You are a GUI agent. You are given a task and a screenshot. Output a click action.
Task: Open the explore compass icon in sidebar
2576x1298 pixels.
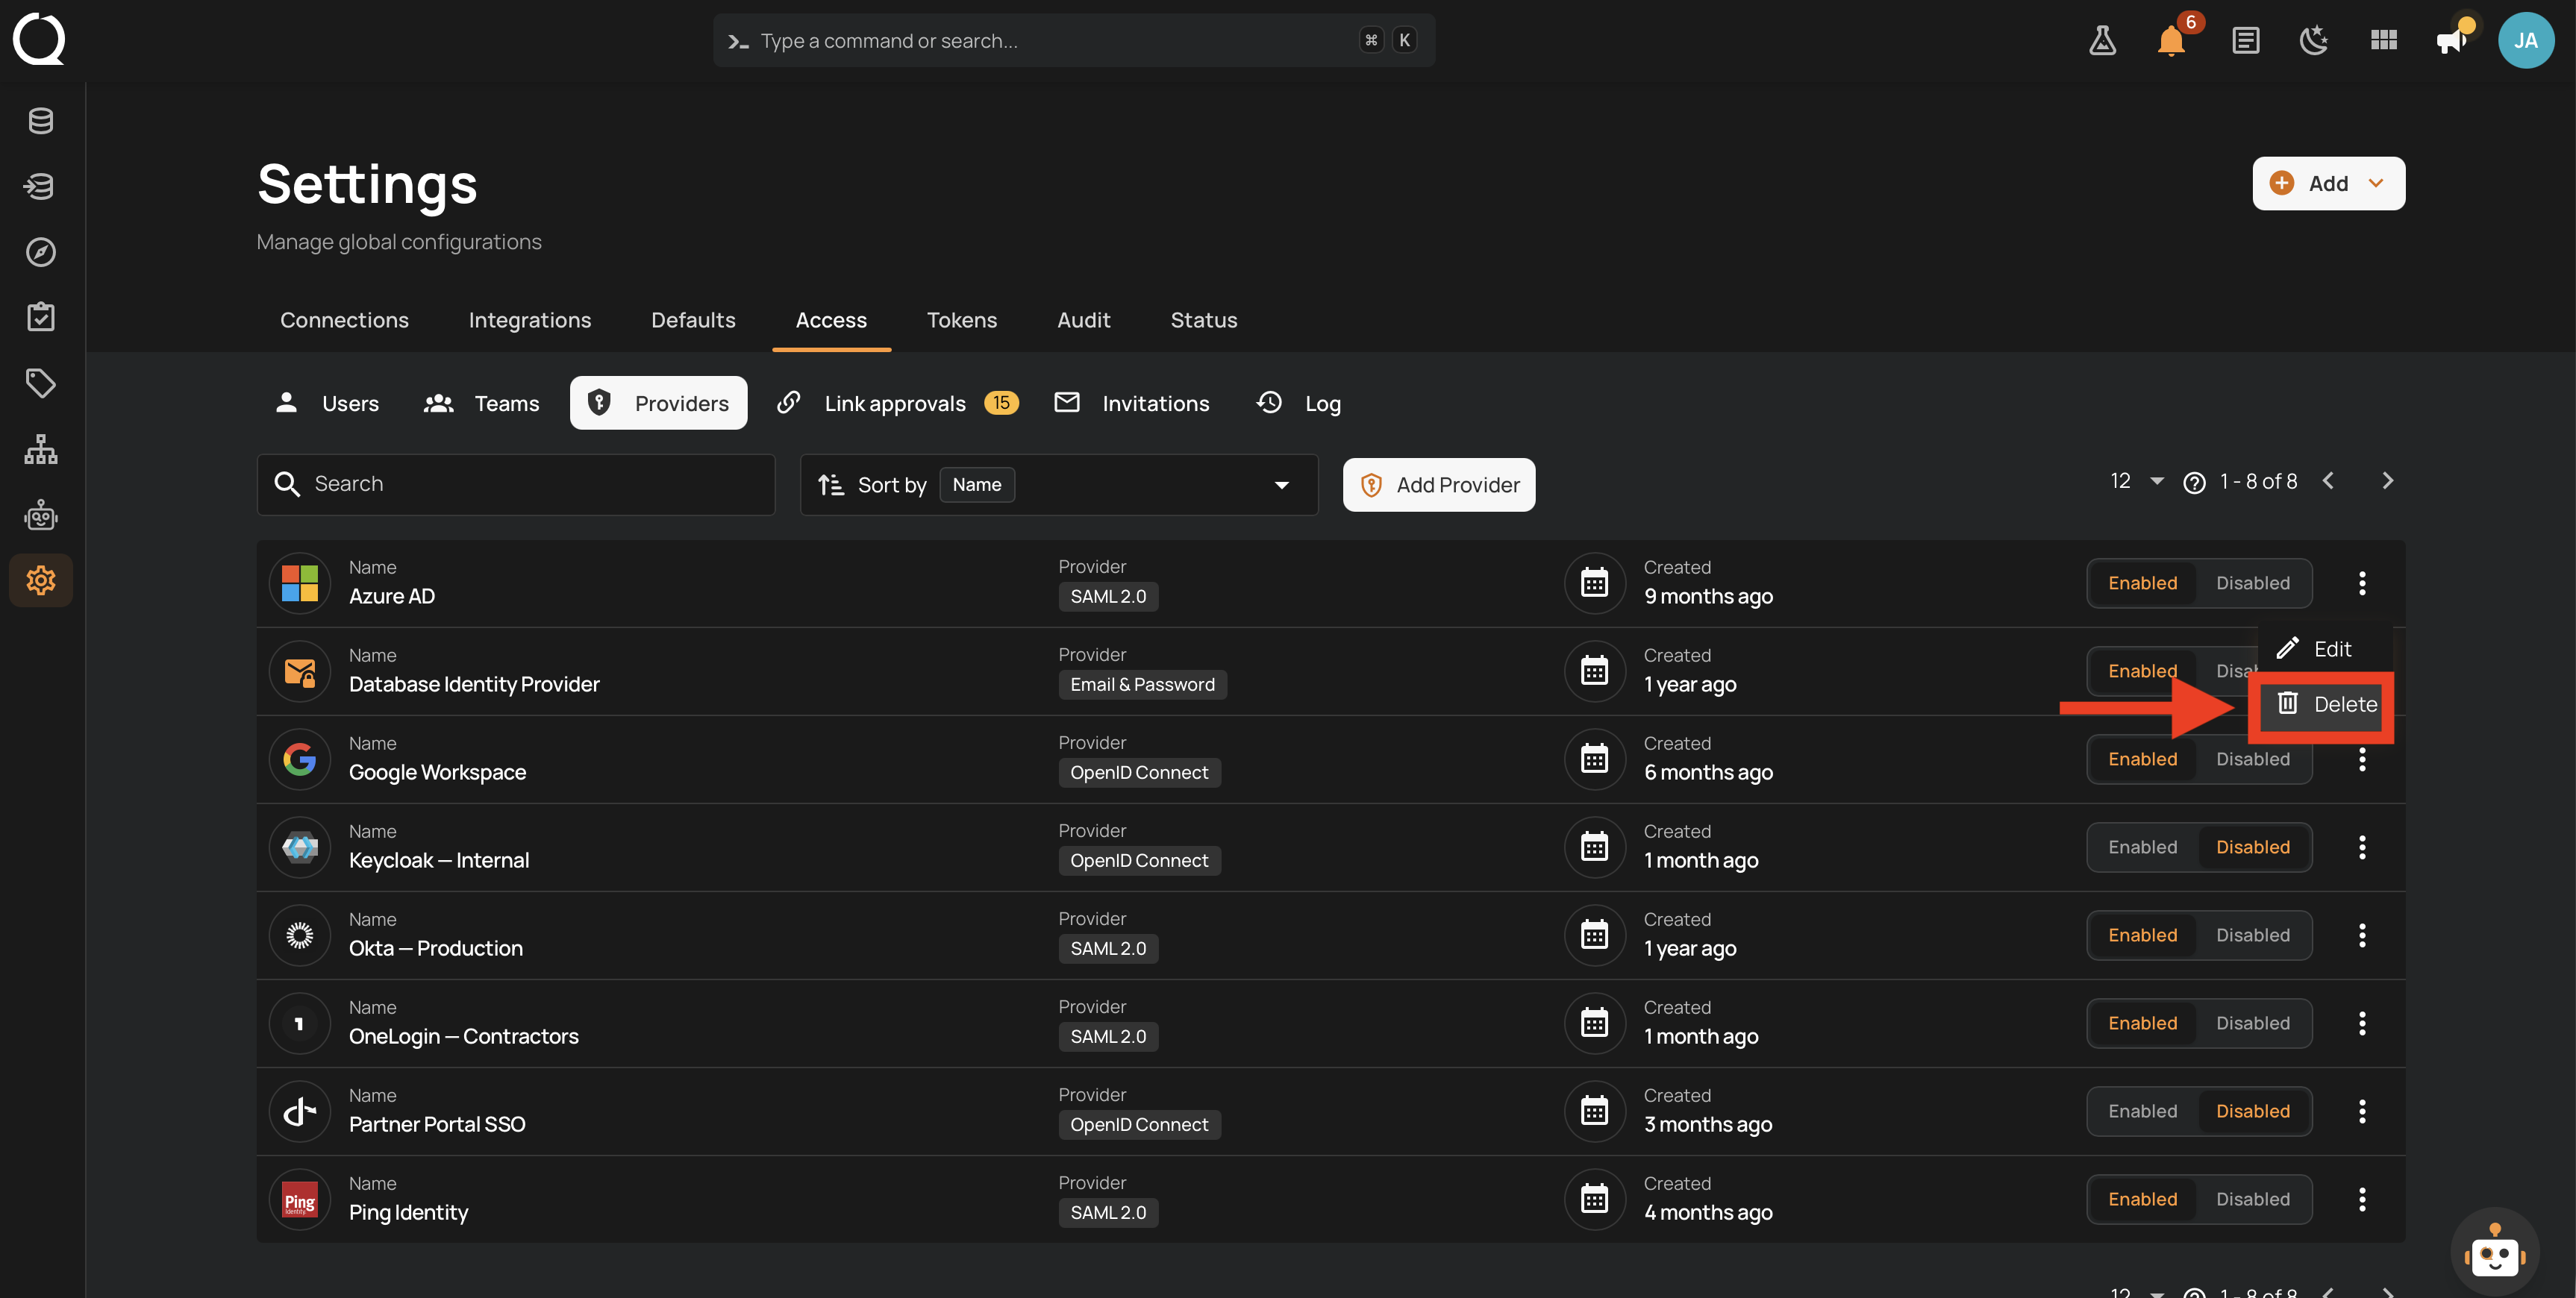[41, 252]
